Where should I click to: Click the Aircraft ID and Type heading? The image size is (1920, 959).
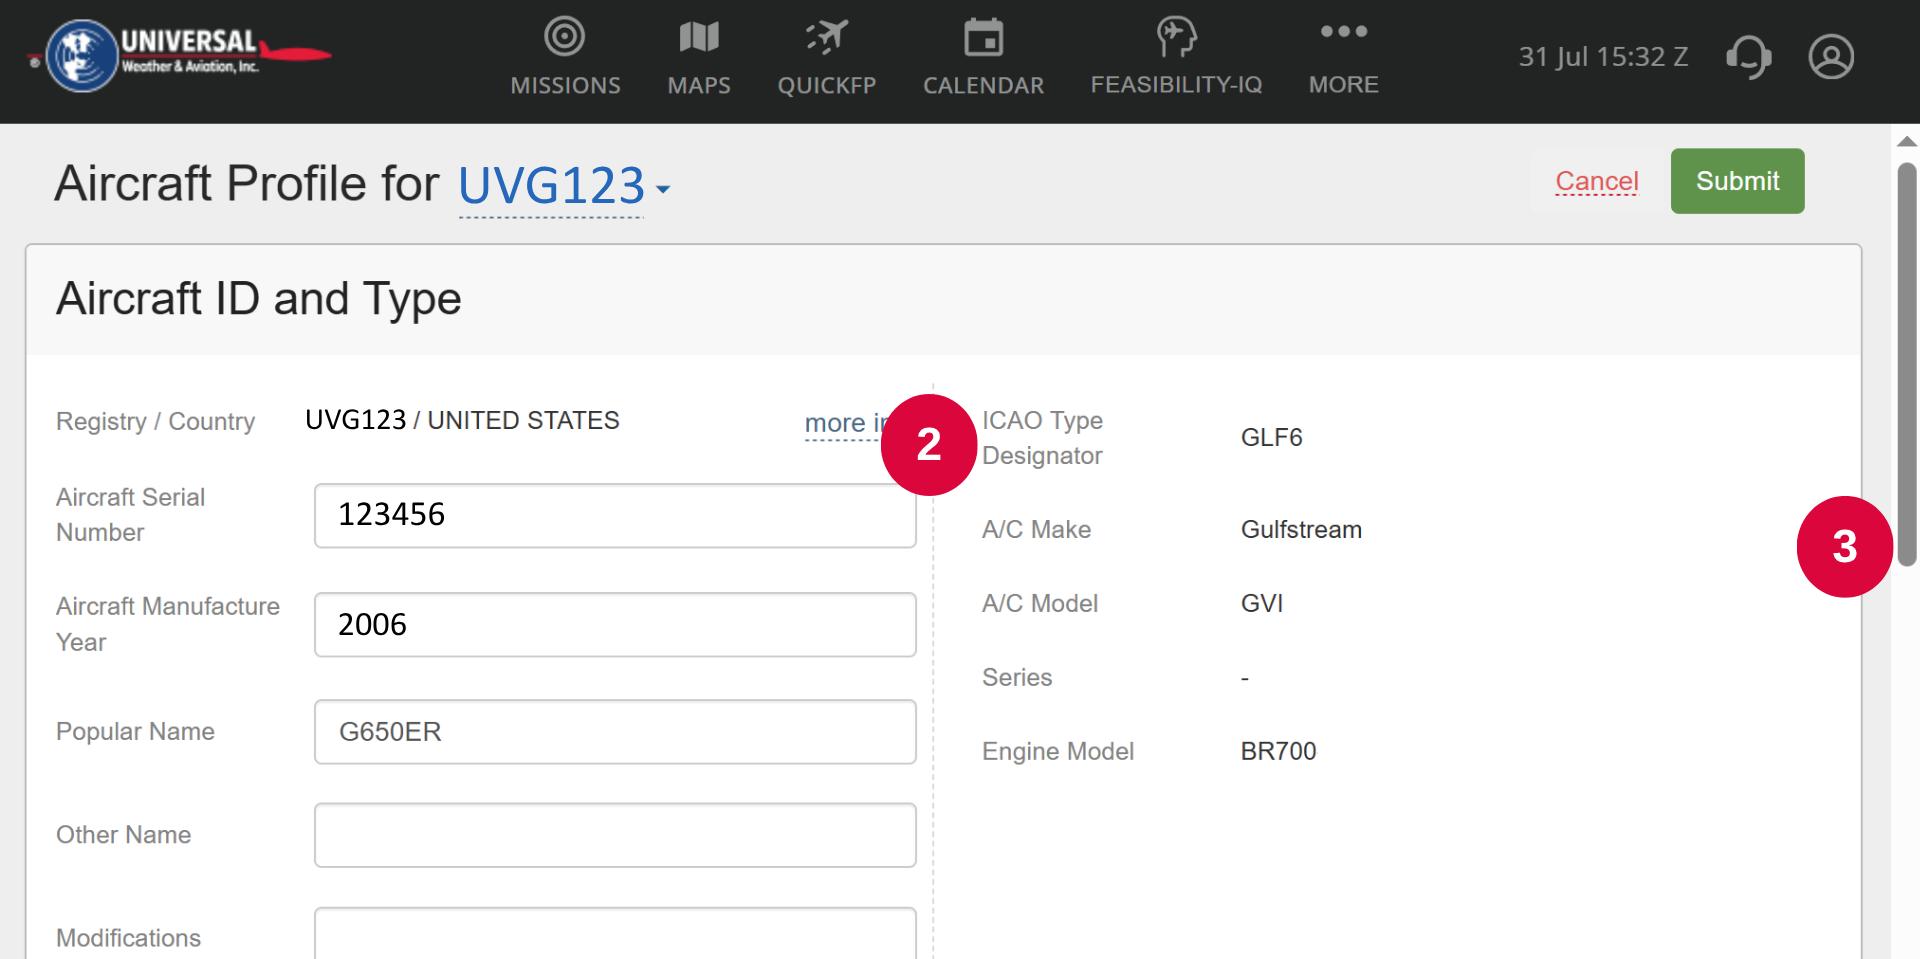(x=258, y=299)
